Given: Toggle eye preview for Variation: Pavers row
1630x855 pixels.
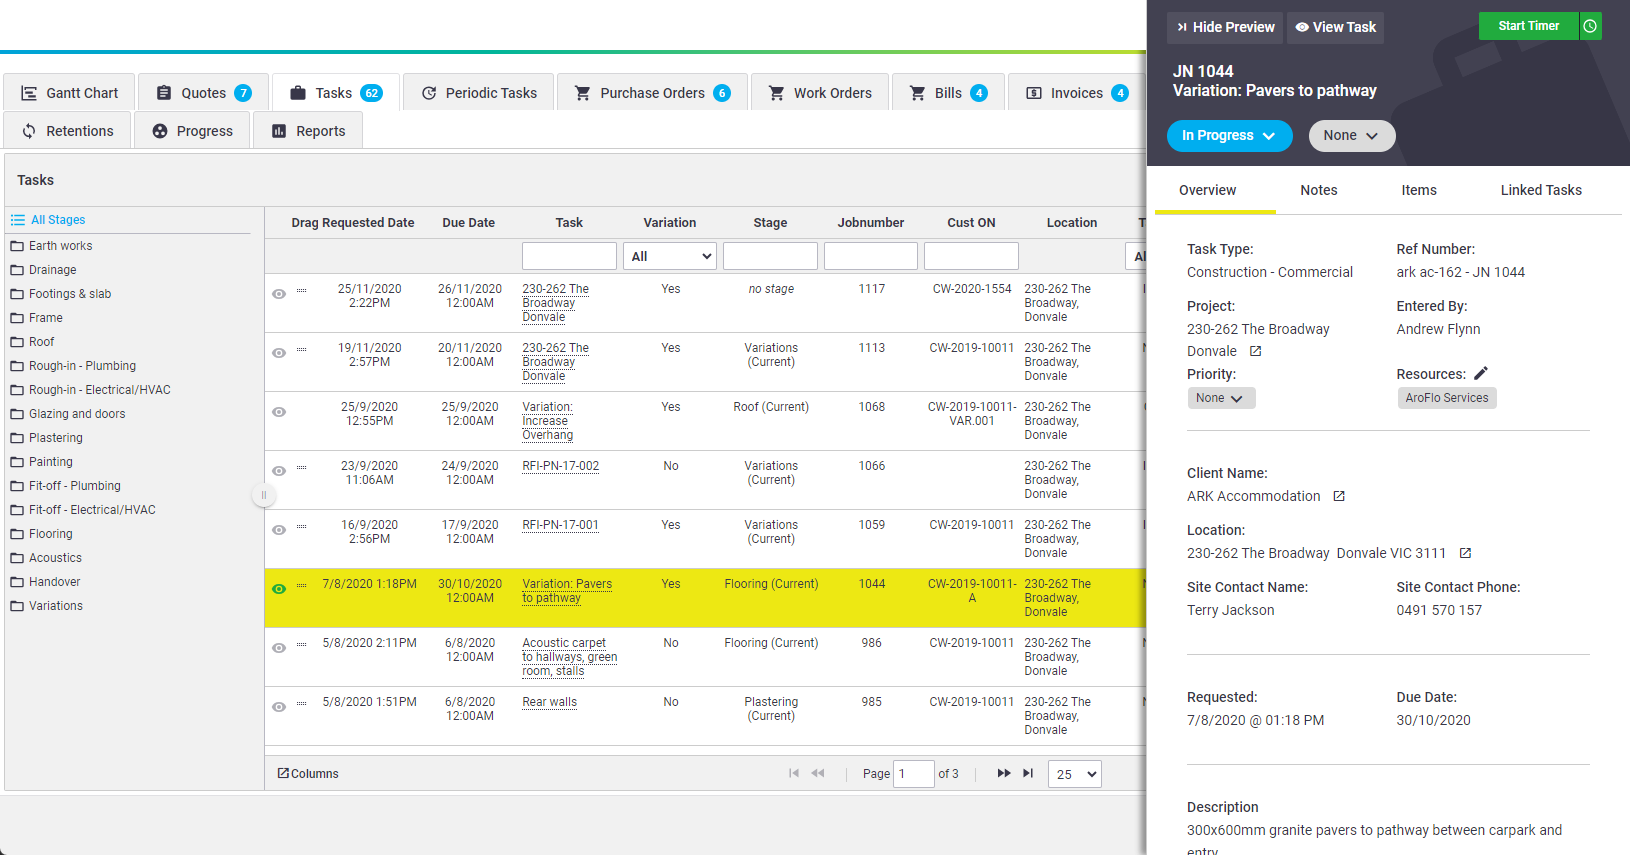Looking at the screenshot, I should click(279, 589).
